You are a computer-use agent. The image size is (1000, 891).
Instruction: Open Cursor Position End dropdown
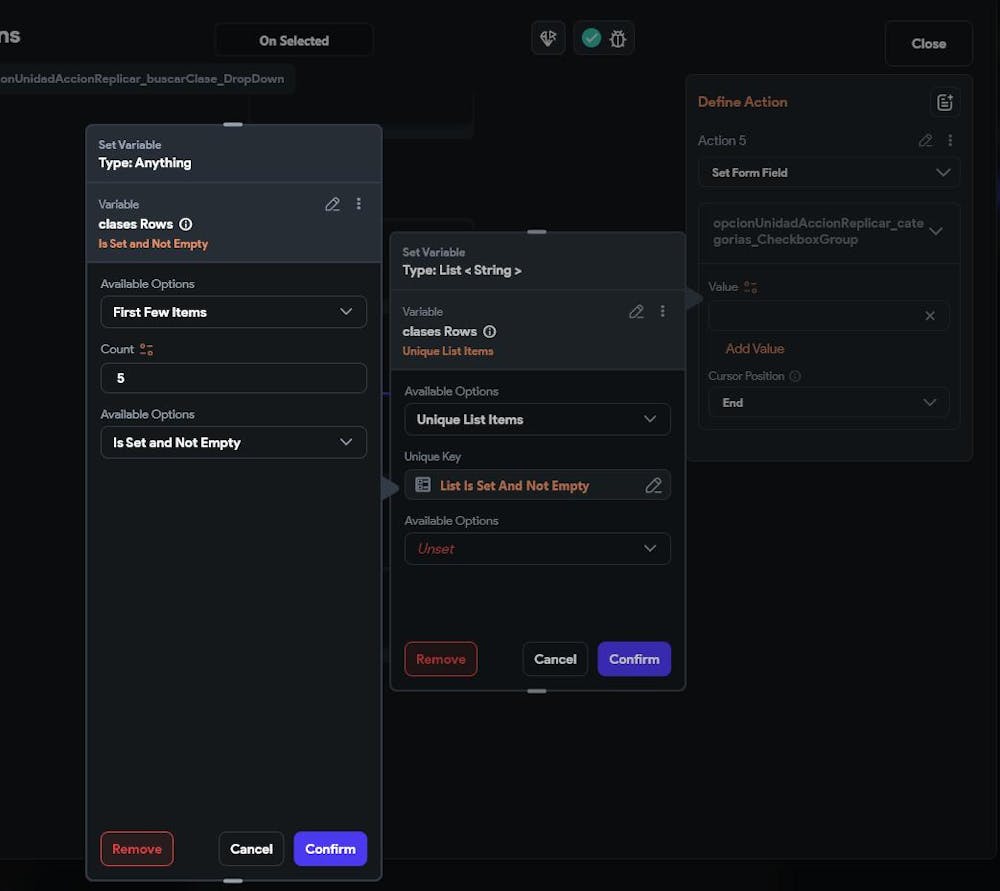(828, 402)
